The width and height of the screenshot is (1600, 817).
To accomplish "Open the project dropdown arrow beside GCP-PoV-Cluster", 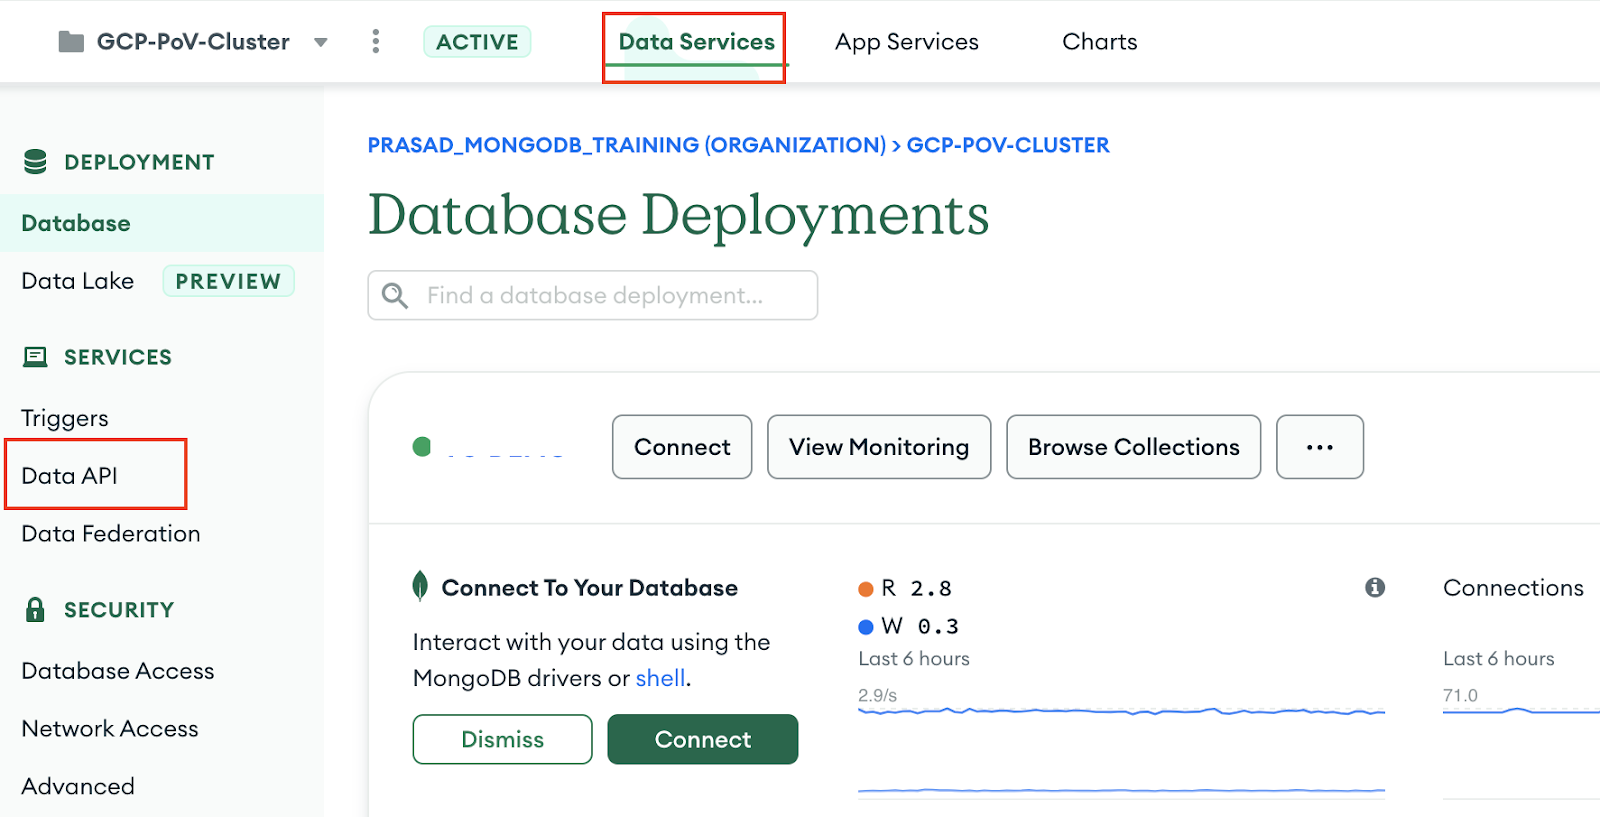I will click(x=320, y=42).
